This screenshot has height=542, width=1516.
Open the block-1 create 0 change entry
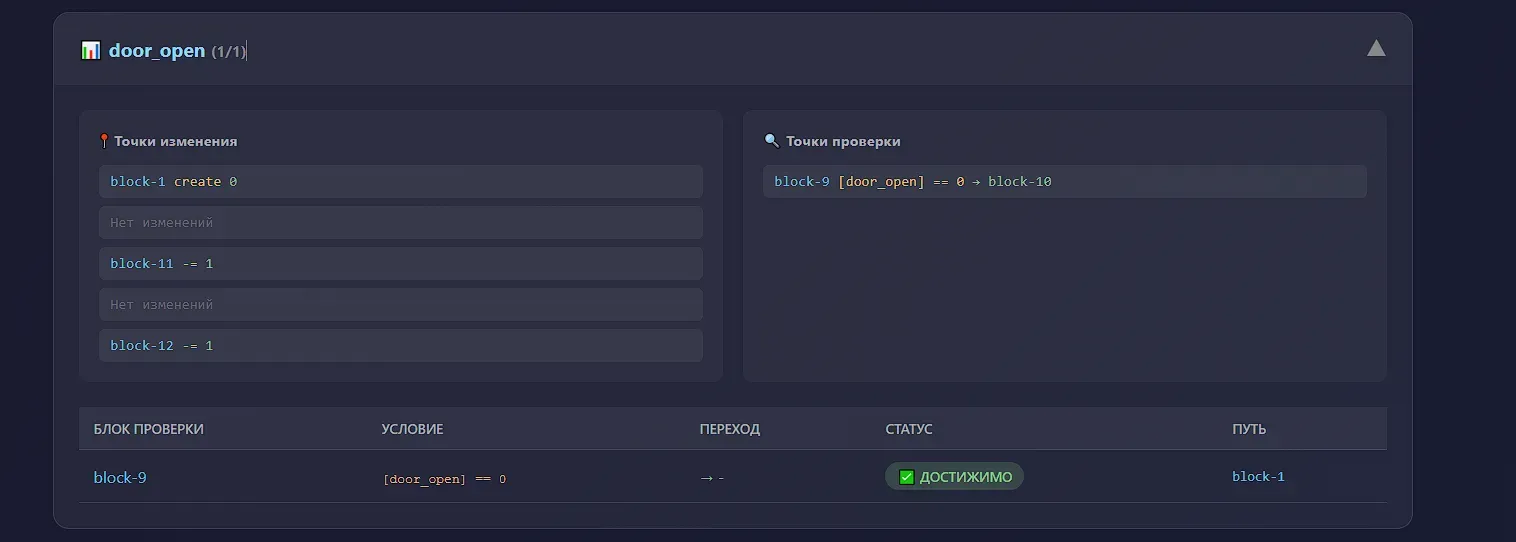click(x=400, y=182)
